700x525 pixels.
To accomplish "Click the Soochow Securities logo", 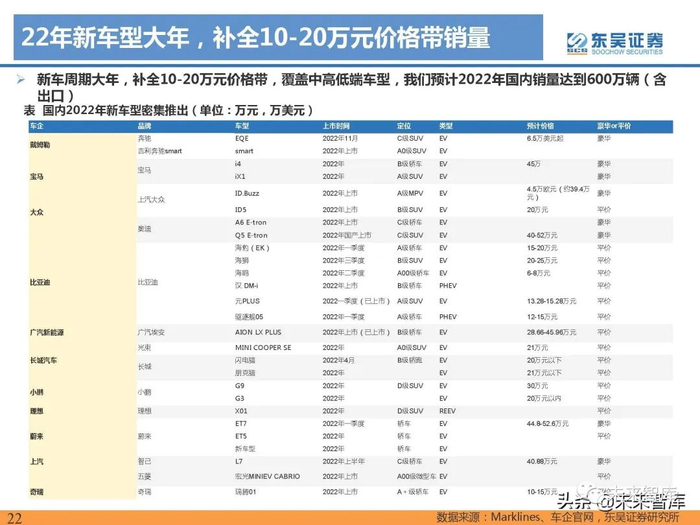I will pyautogui.click(x=615, y=43).
